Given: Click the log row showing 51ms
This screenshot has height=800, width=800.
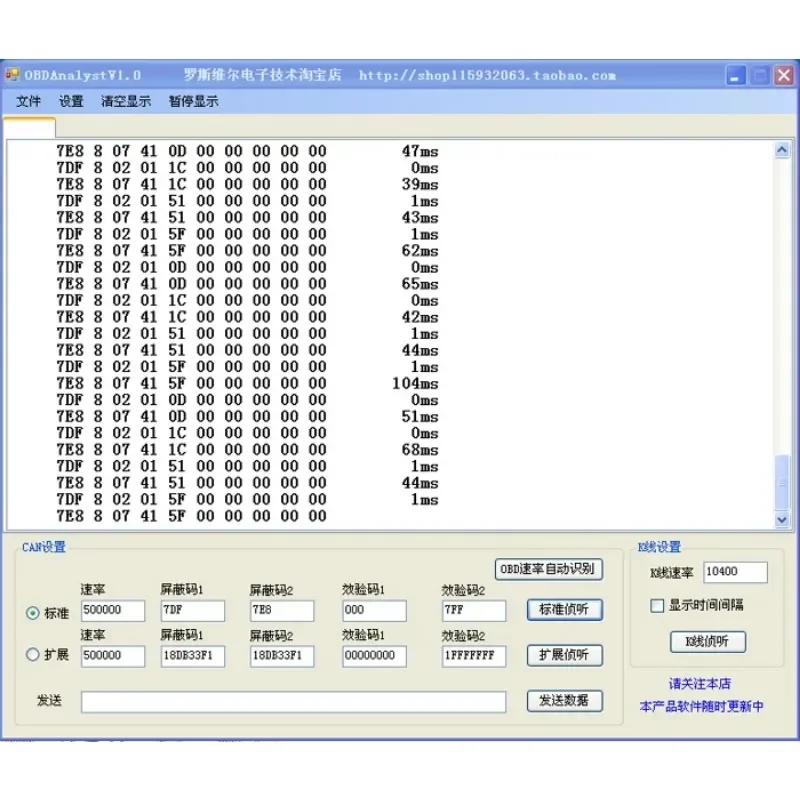Looking at the screenshot, I should 247,416.
